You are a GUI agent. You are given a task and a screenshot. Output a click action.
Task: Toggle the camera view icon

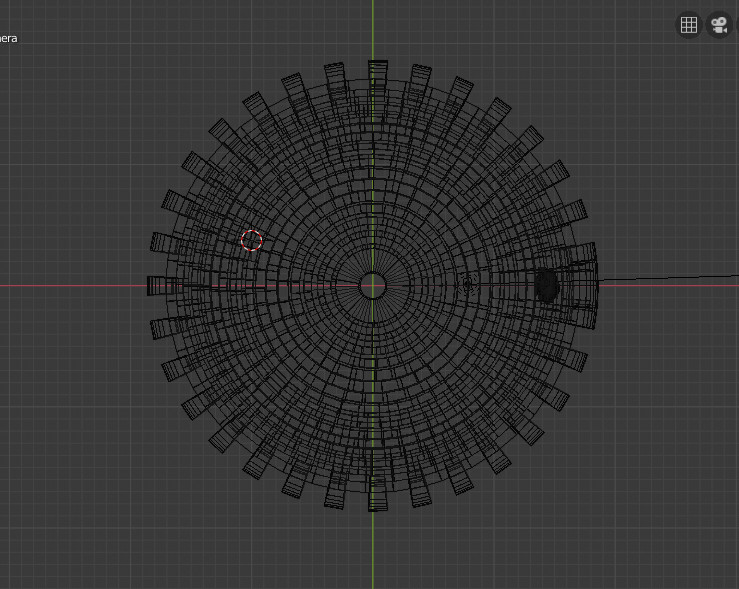coord(719,25)
